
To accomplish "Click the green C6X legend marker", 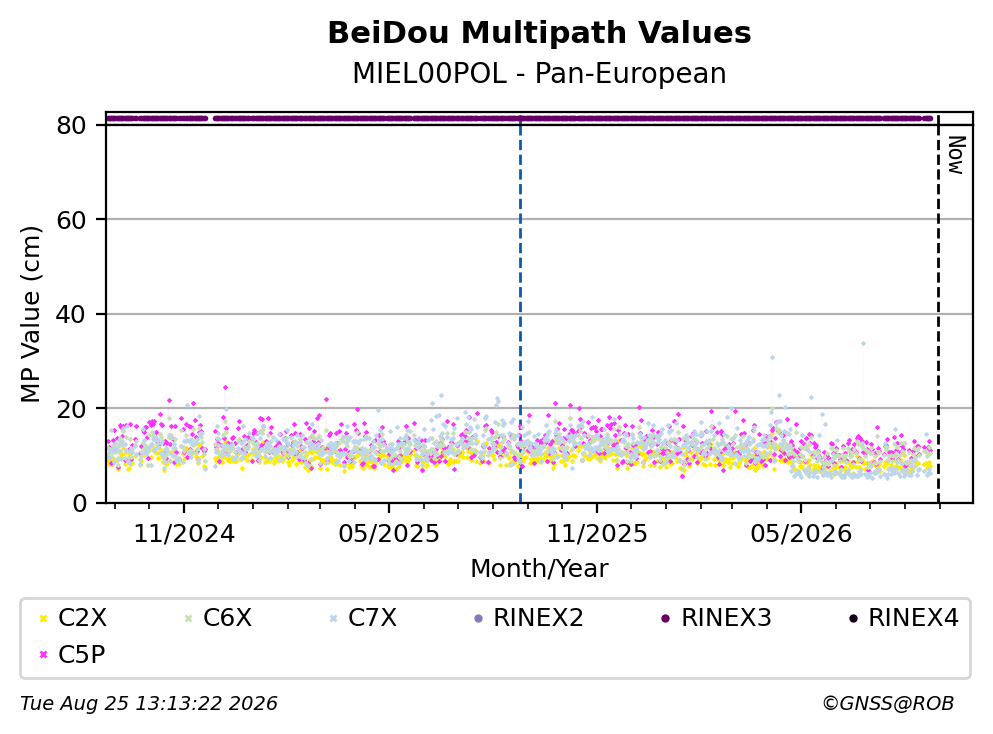I will 188,618.
